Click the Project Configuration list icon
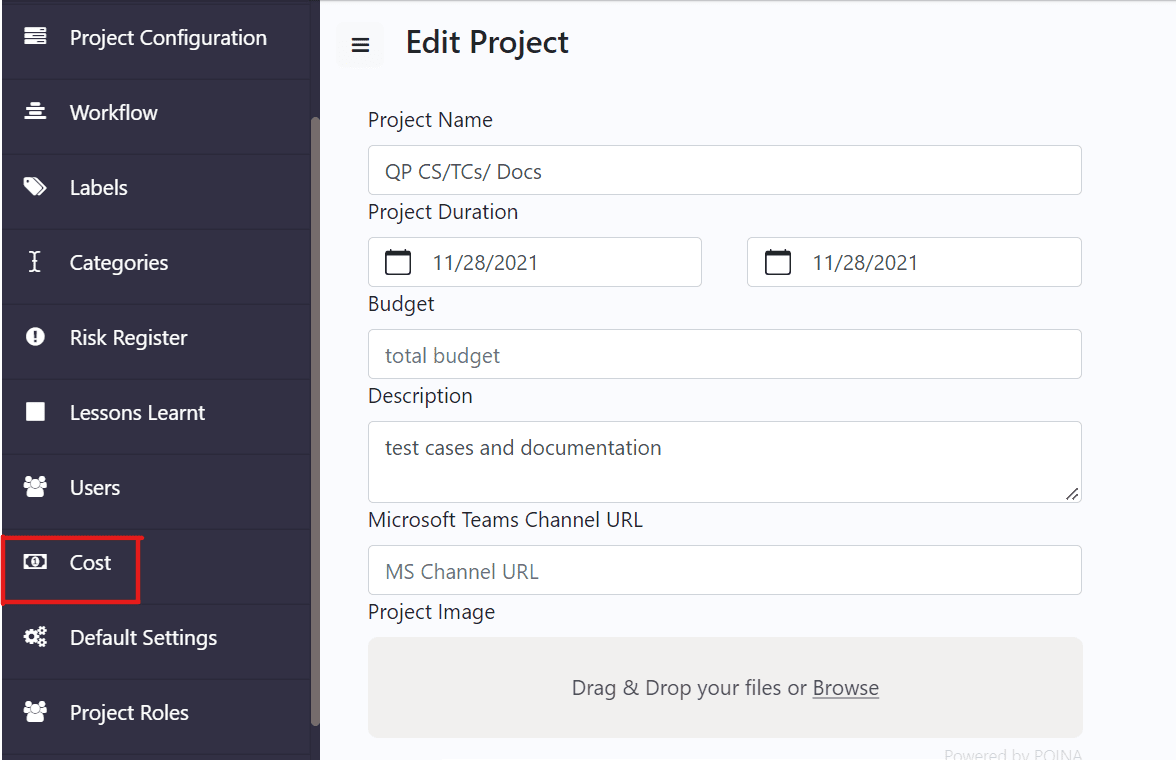The height and width of the screenshot is (760, 1176). 35,37
